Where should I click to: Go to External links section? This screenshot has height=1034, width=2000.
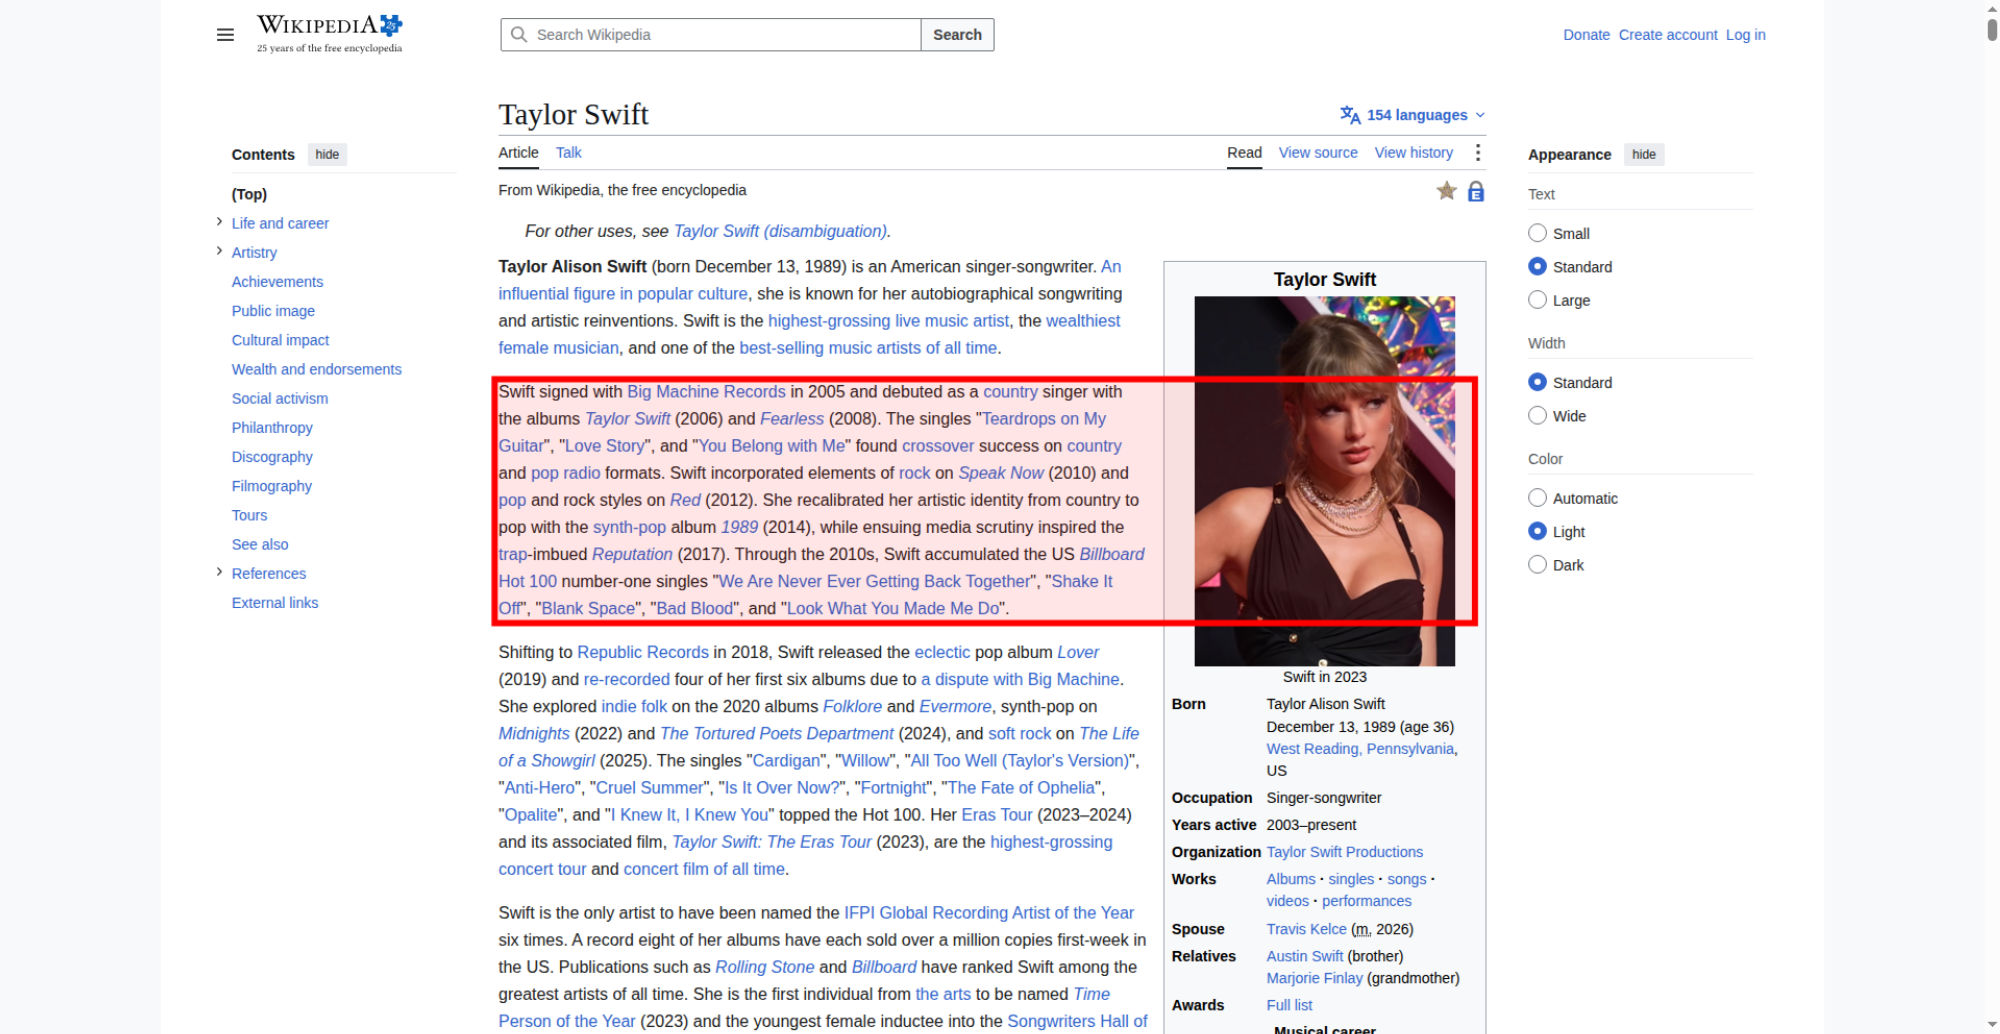click(275, 603)
